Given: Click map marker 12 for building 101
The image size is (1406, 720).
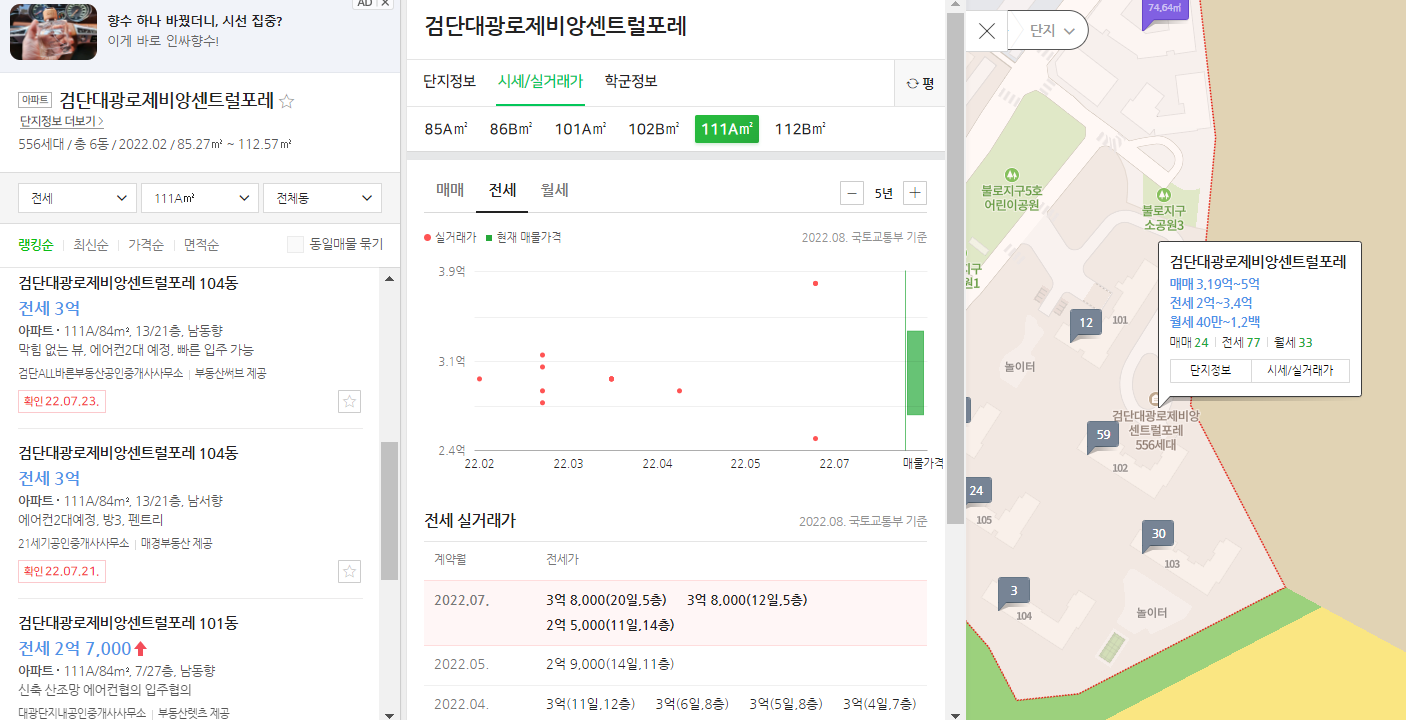Looking at the screenshot, I should click(1085, 324).
